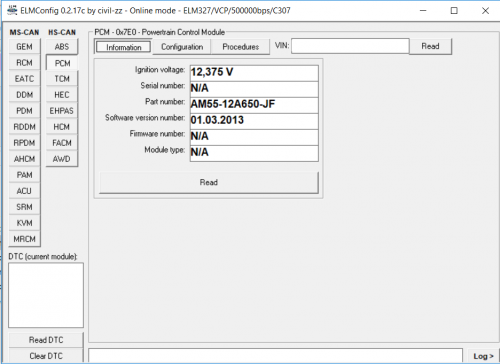Open the AHCM module
Screen dimensions: 500x364
pos(25,159)
